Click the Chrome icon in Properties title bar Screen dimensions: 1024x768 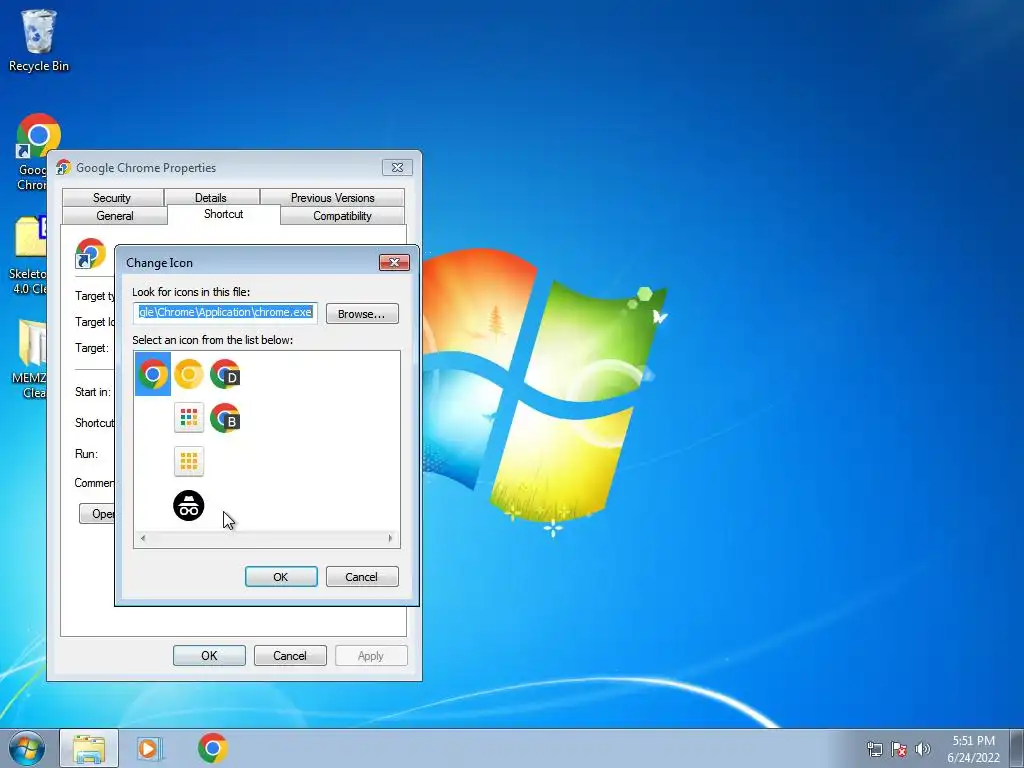tap(63, 167)
